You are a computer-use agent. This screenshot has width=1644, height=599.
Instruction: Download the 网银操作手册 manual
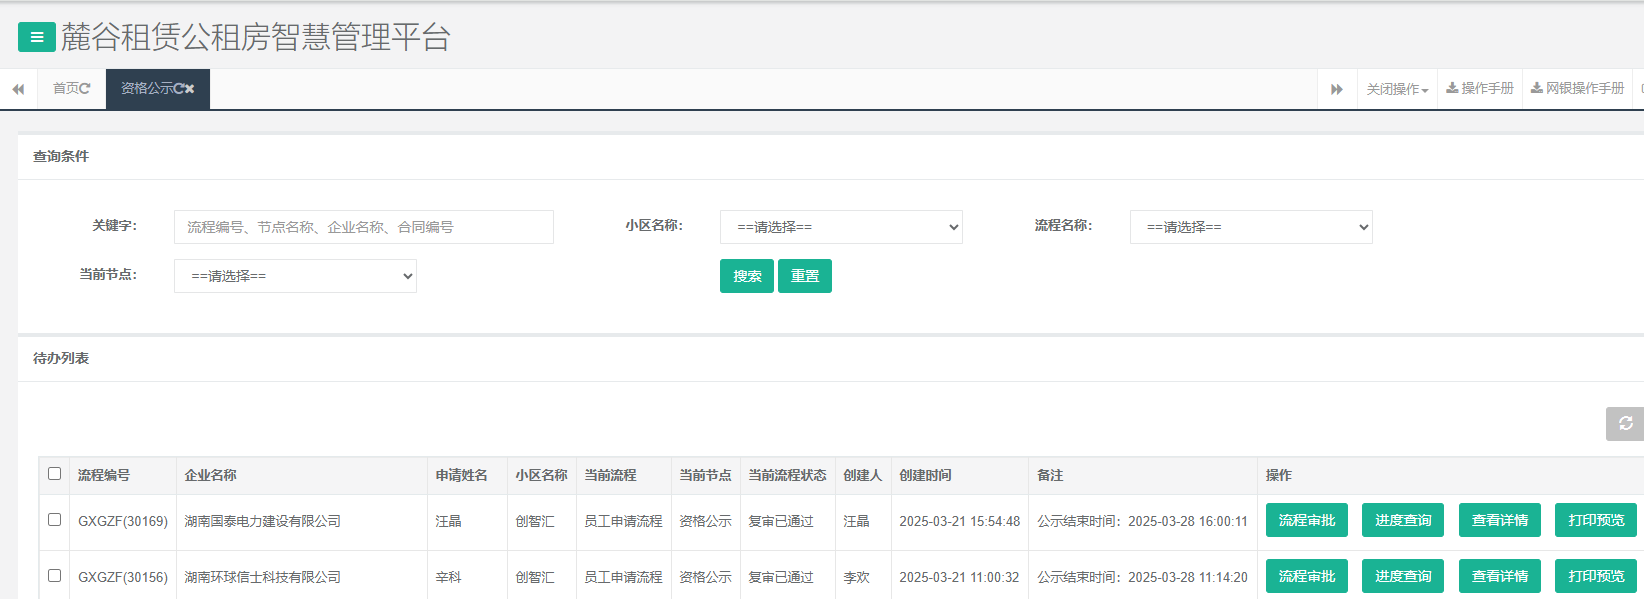click(x=1577, y=89)
